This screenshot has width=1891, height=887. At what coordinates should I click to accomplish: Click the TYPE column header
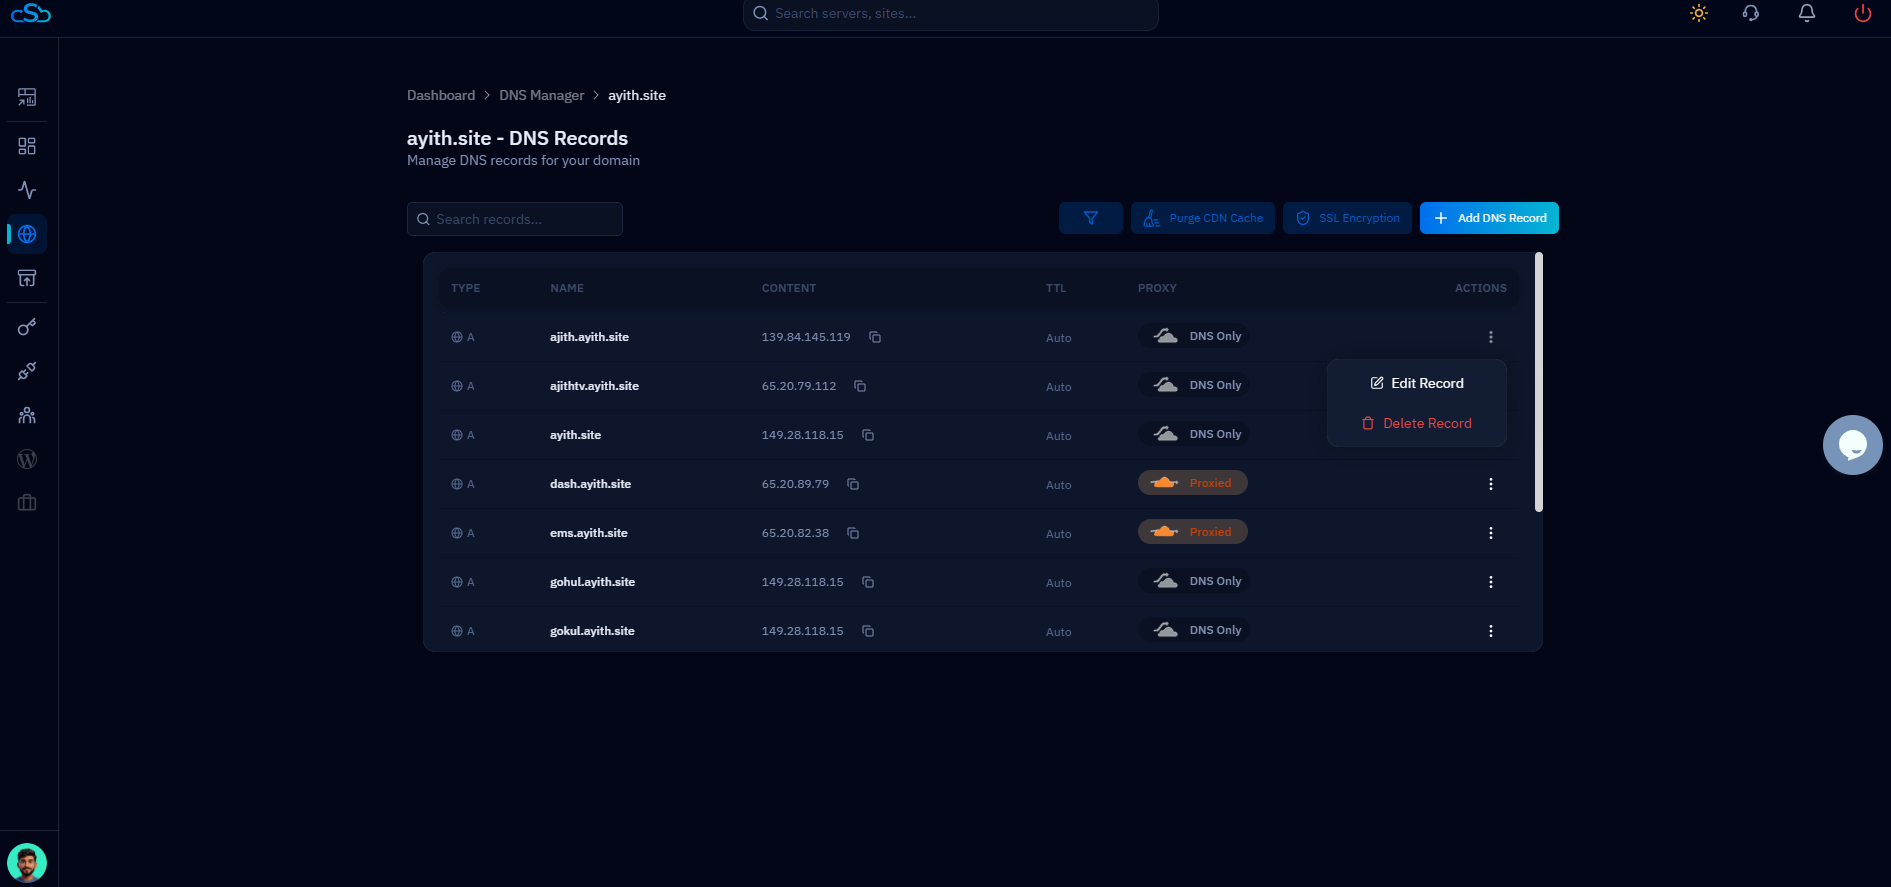point(466,288)
